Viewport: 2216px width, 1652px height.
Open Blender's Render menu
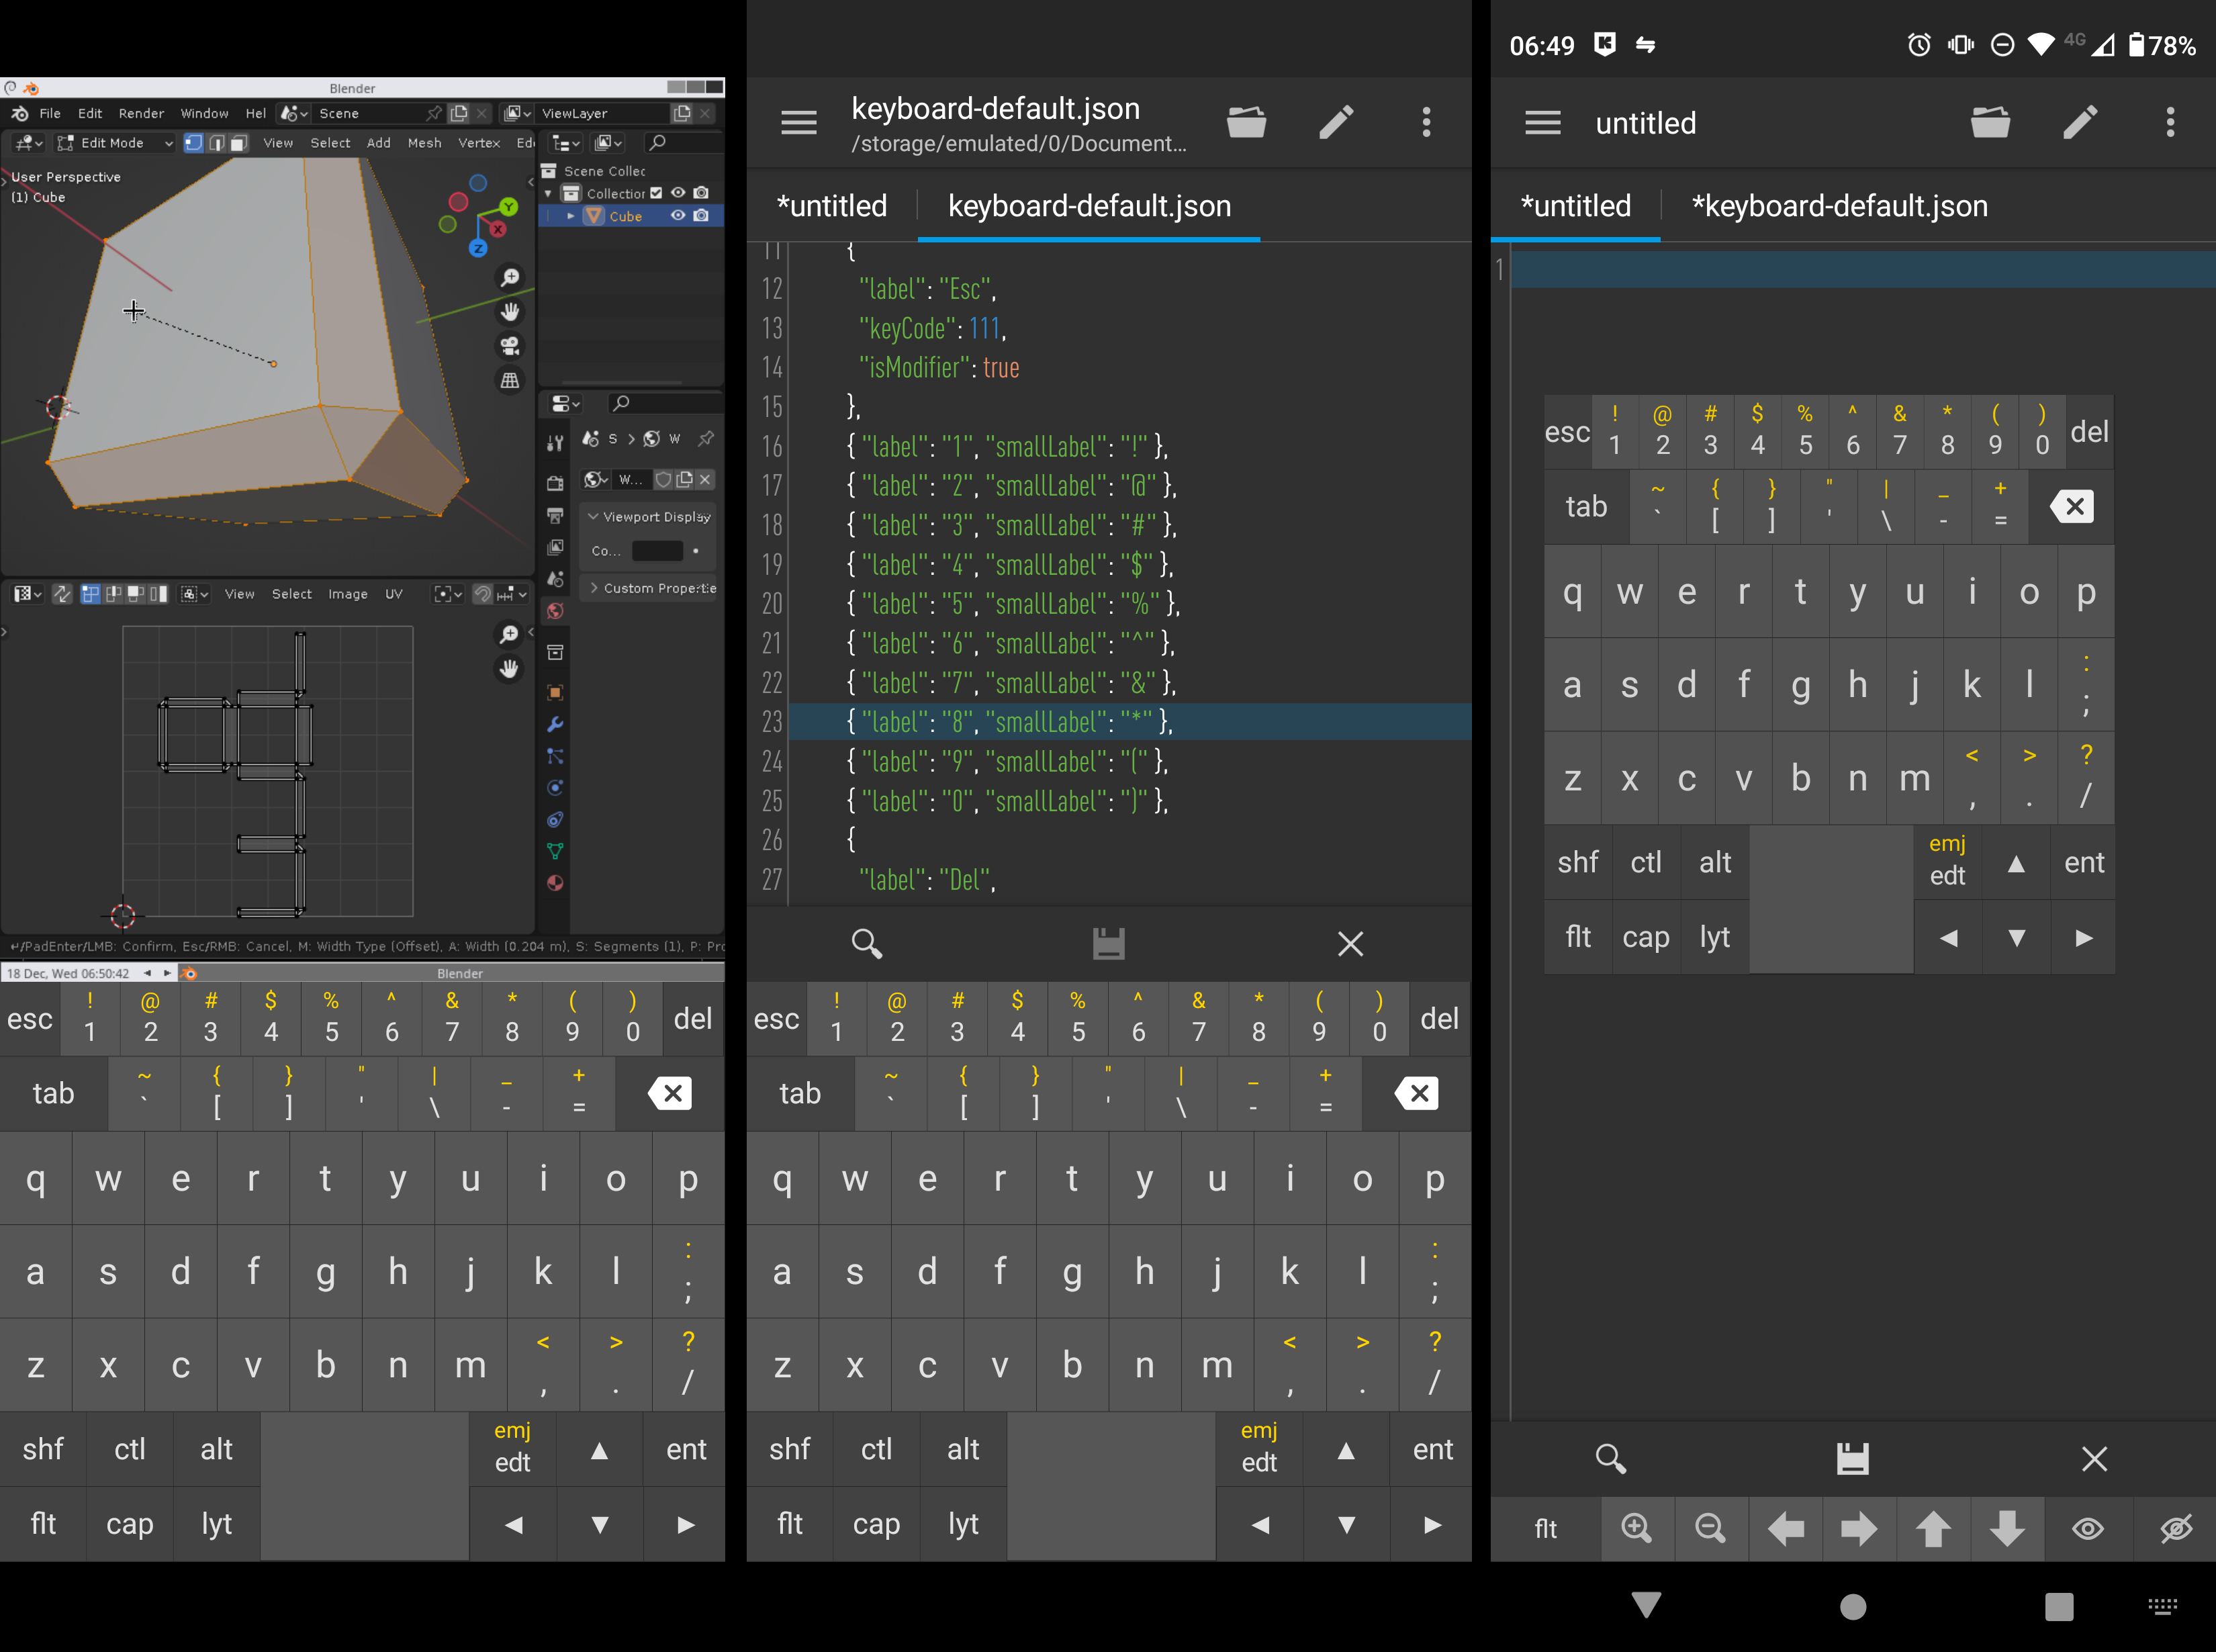[141, 113]
